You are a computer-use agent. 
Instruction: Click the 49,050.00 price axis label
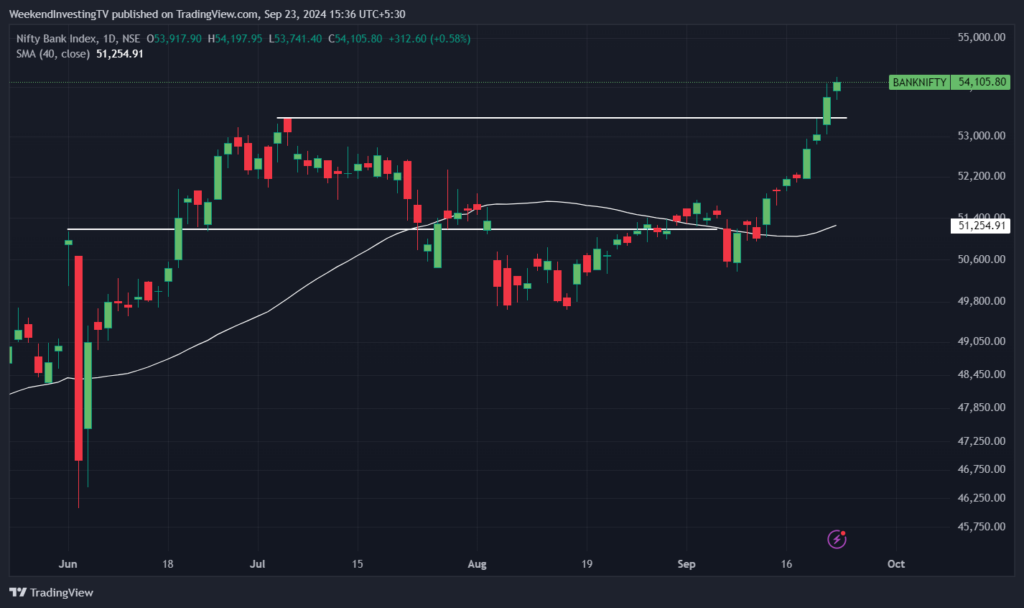pyautogui.click(x=982, y=342)
